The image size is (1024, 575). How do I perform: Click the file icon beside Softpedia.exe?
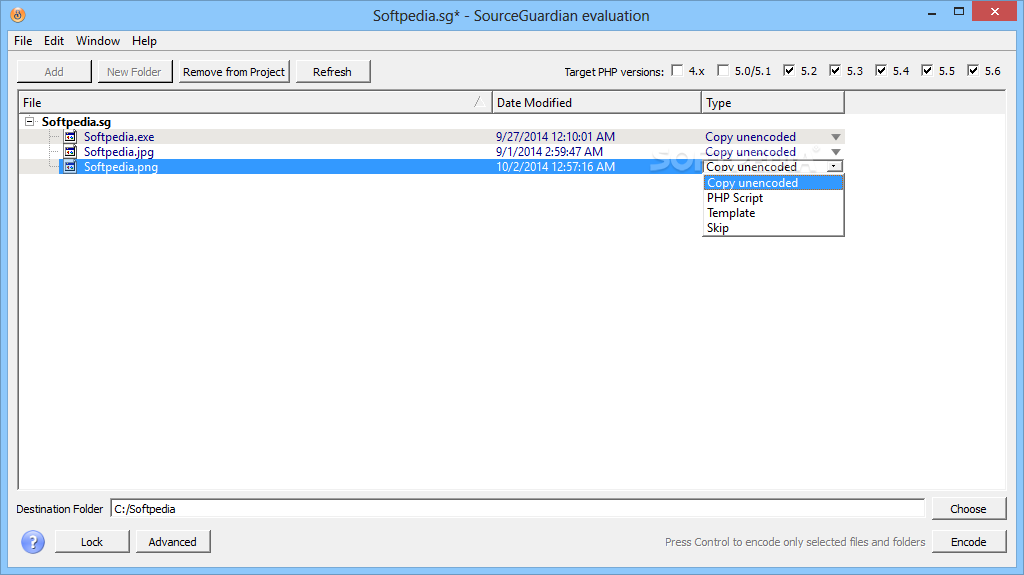(71, 137)
